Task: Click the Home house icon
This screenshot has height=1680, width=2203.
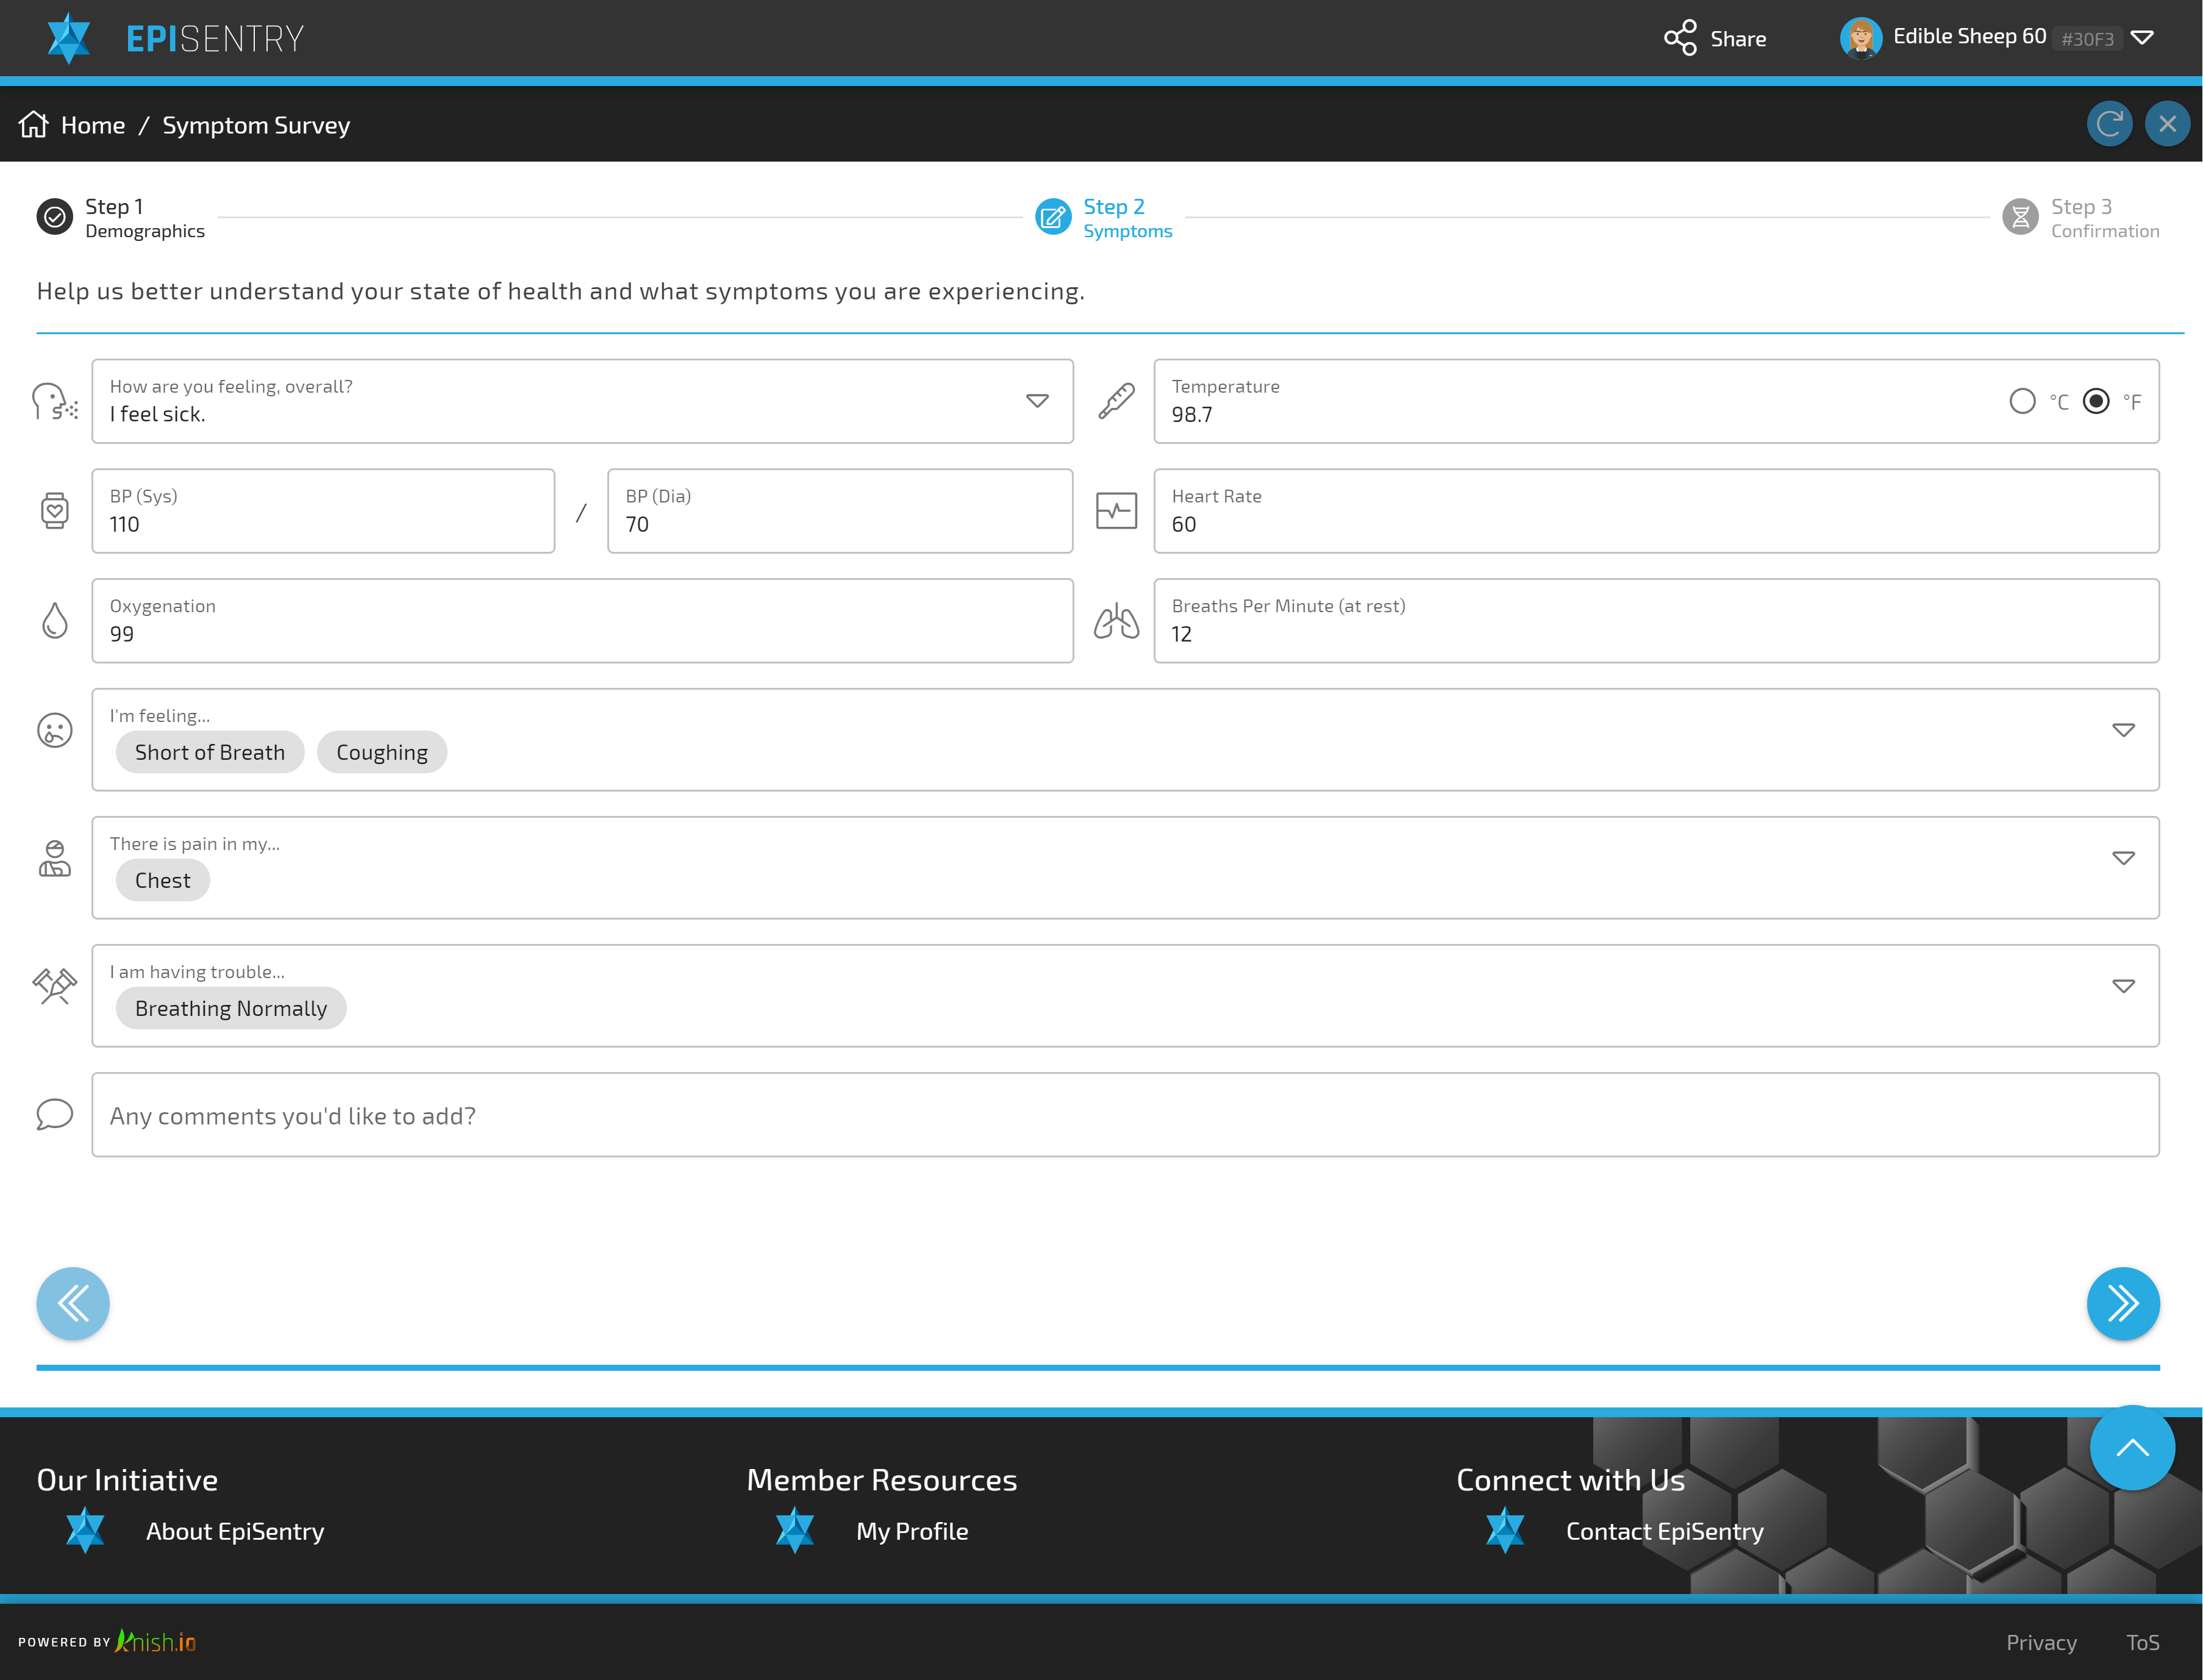Action: tap(34, 124)
